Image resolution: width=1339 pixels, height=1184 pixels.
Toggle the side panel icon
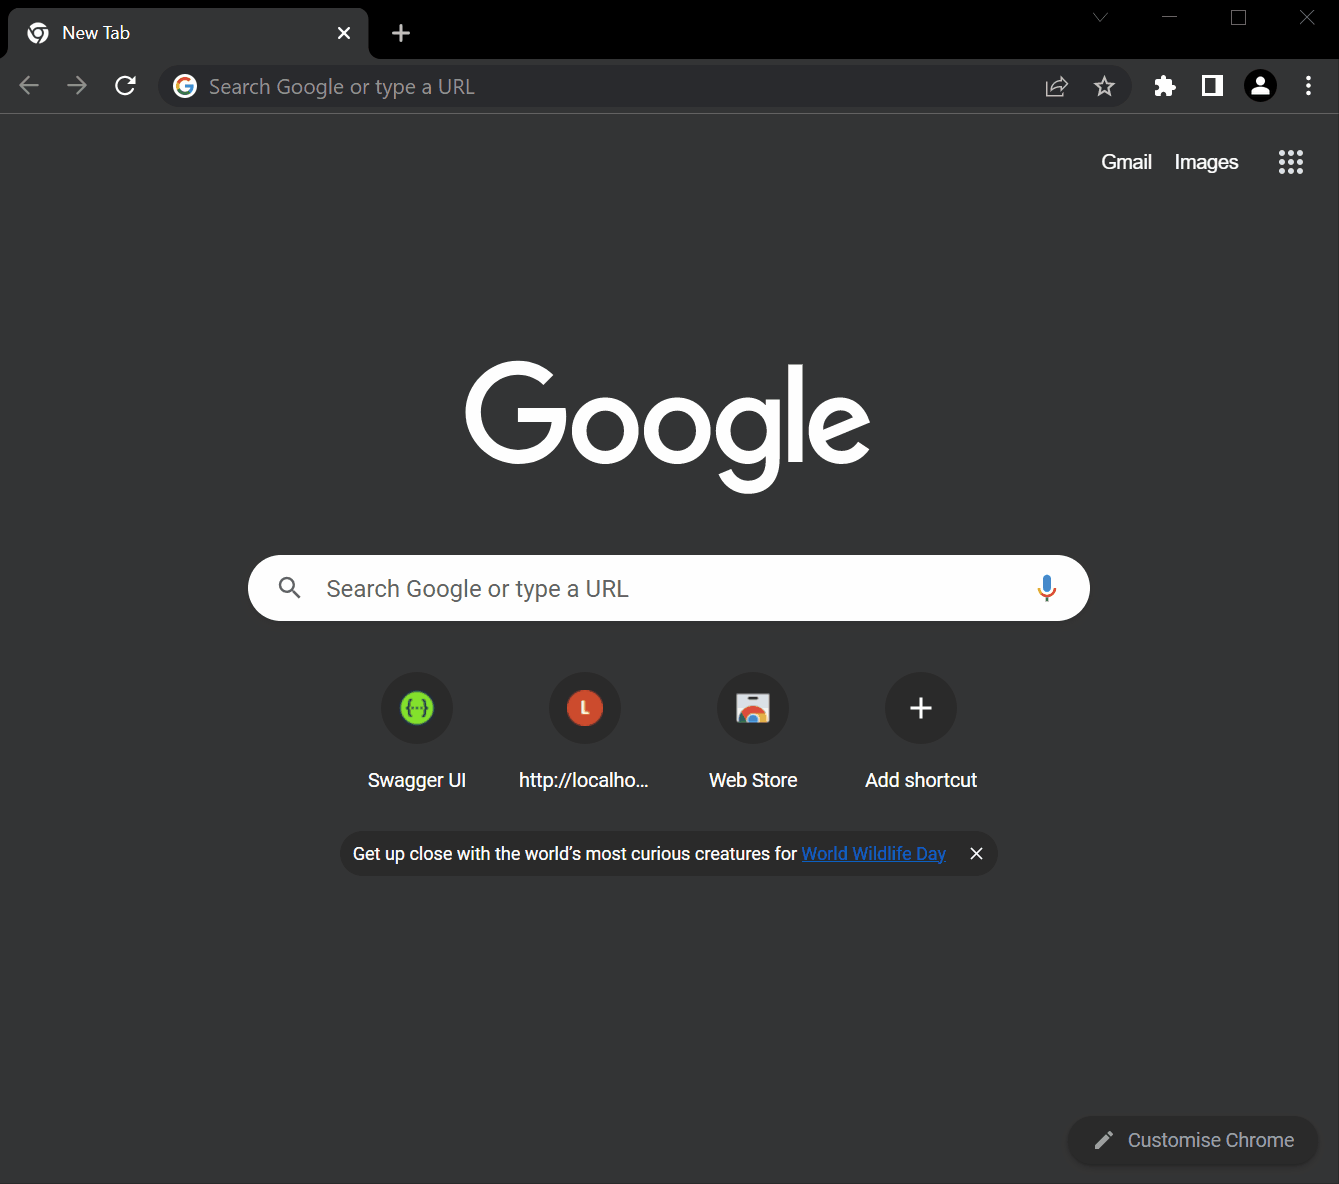1212,86
